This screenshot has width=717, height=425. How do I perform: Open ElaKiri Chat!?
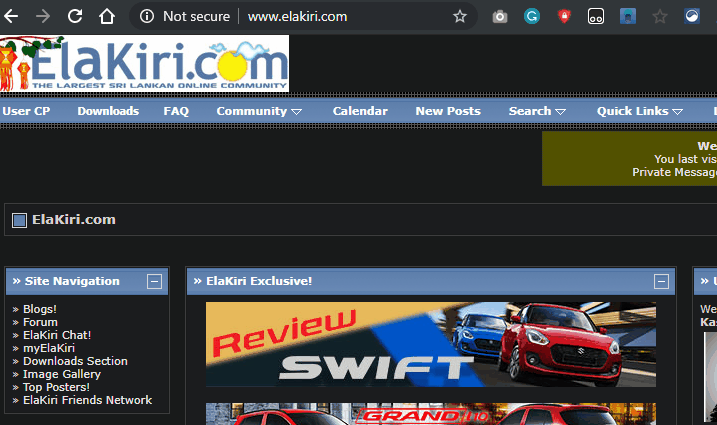point(57,335)
